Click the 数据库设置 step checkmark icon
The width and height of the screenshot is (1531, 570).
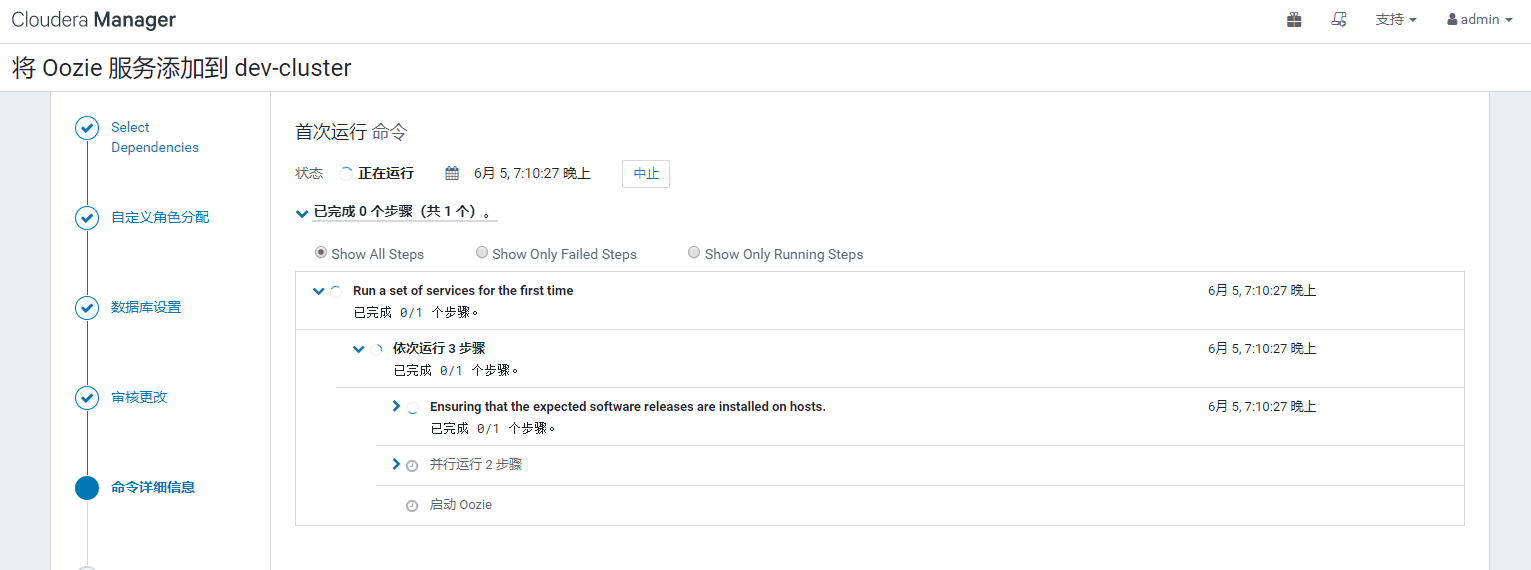pyautogui.click(x=87, y=308)
